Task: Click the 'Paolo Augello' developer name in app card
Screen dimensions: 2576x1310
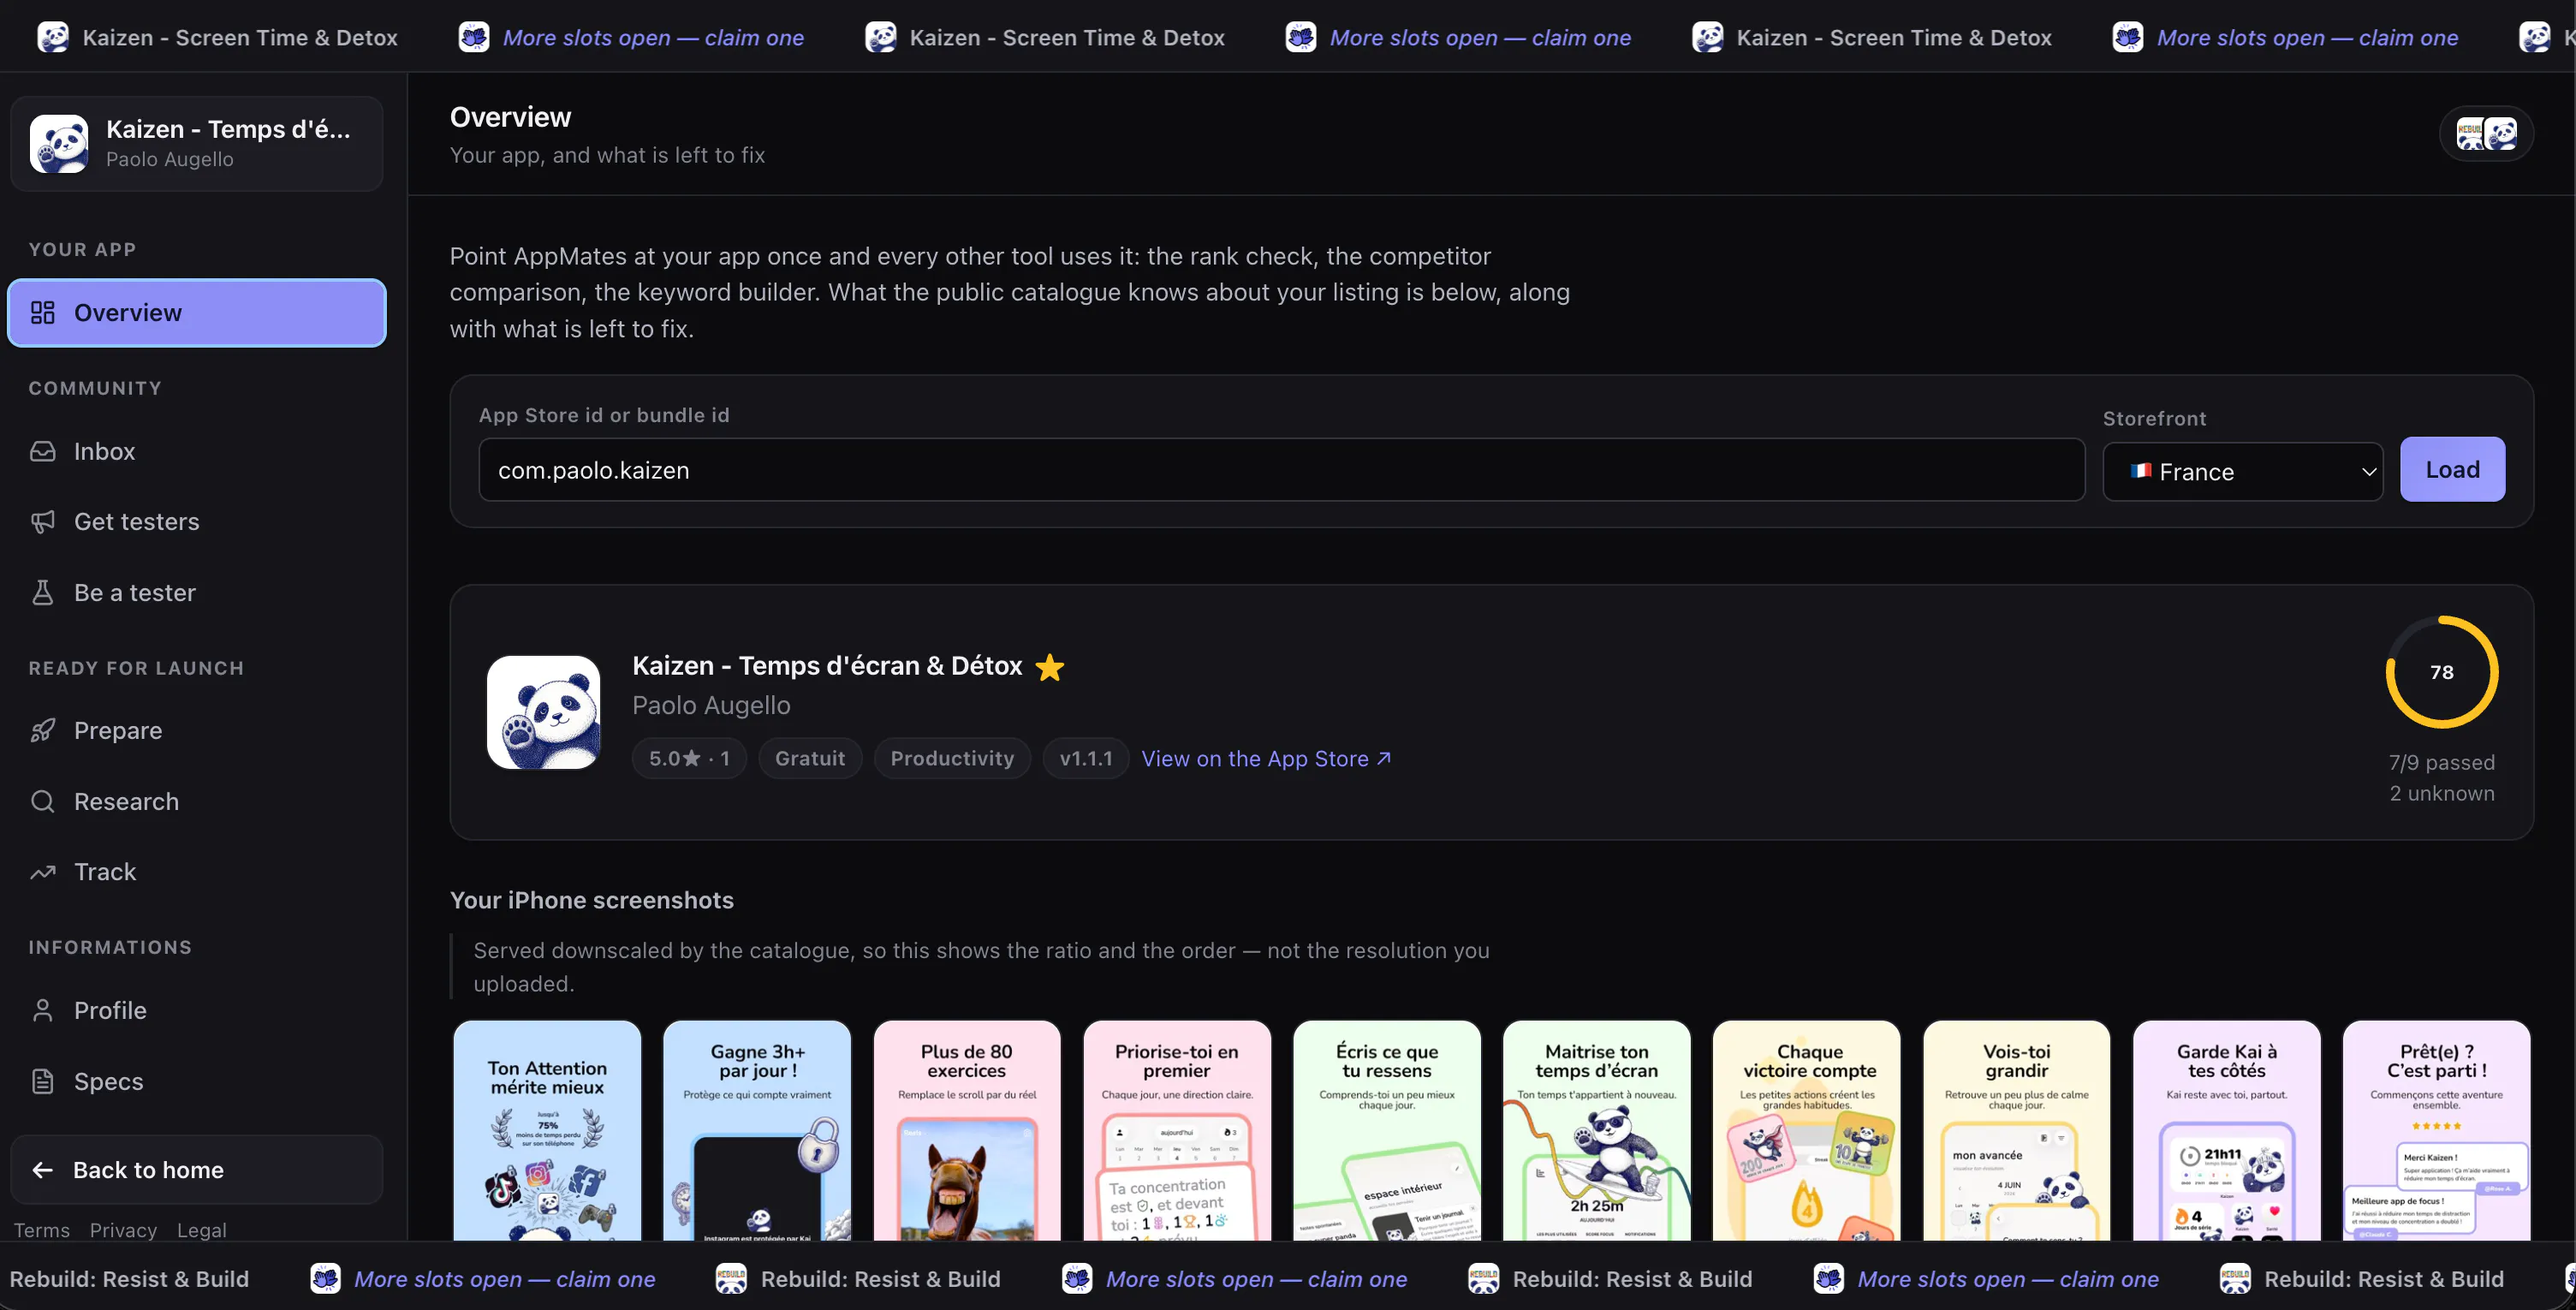Action: click(x=711, y=706)
